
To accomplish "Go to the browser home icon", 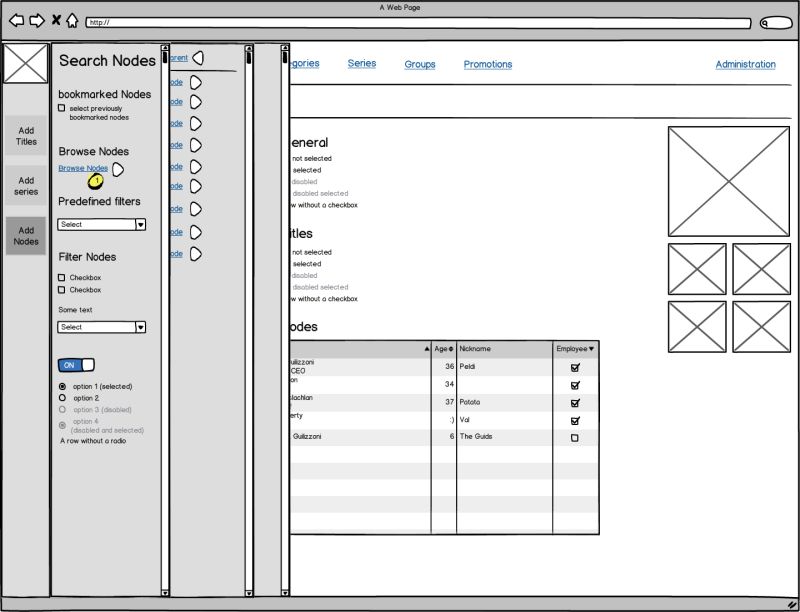I will tap(72, 20).
